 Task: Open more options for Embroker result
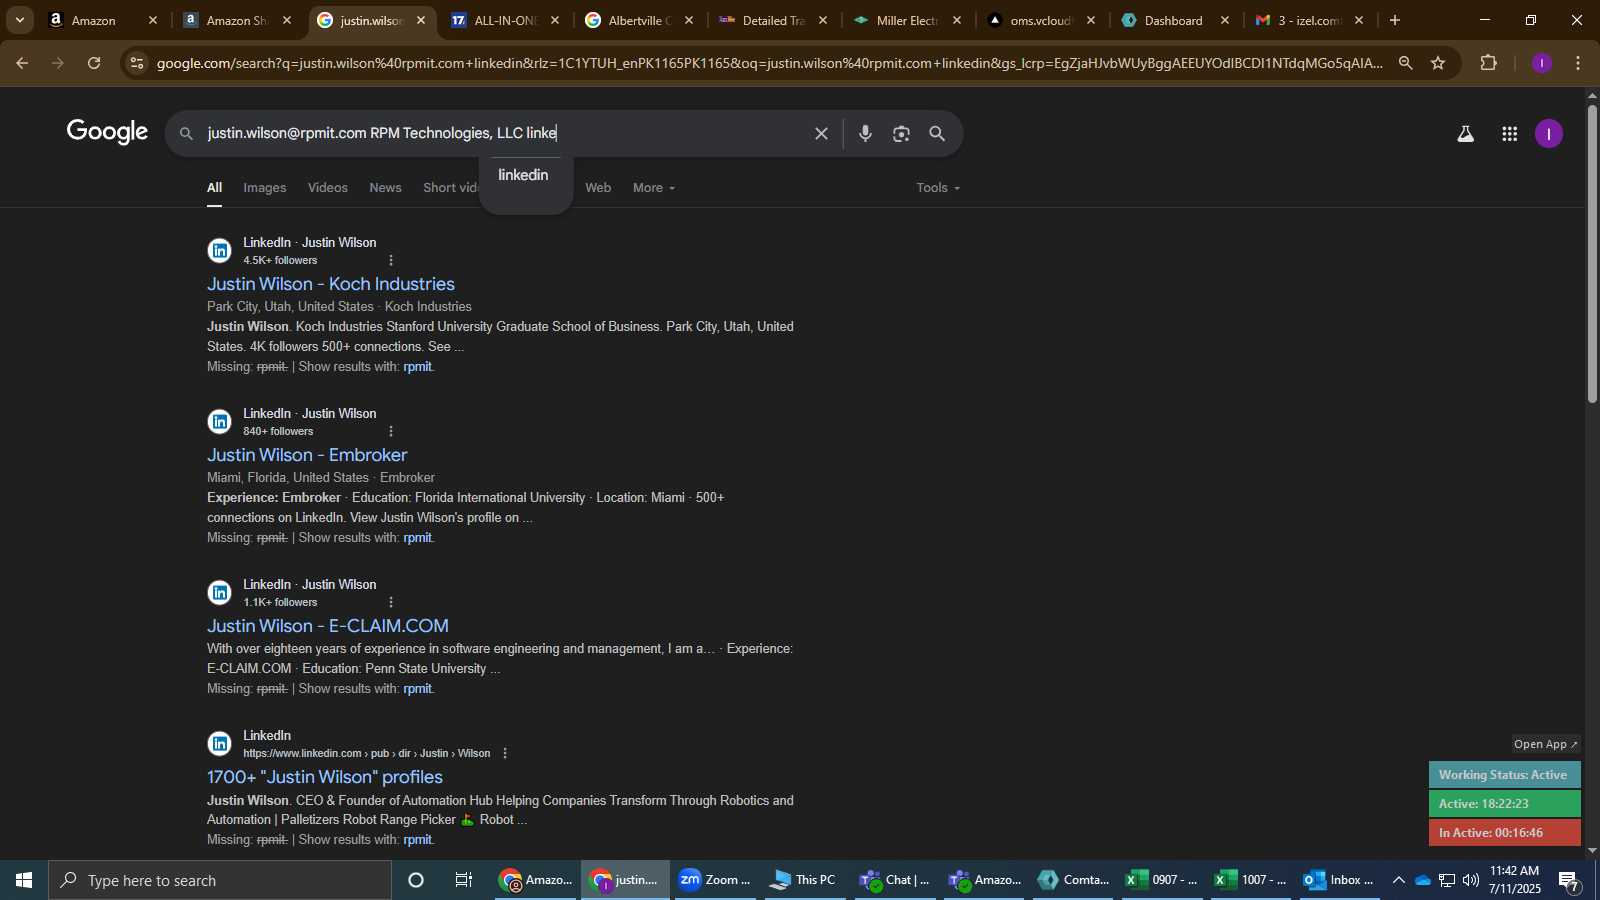pyautogui.click(x=391, y=431)
